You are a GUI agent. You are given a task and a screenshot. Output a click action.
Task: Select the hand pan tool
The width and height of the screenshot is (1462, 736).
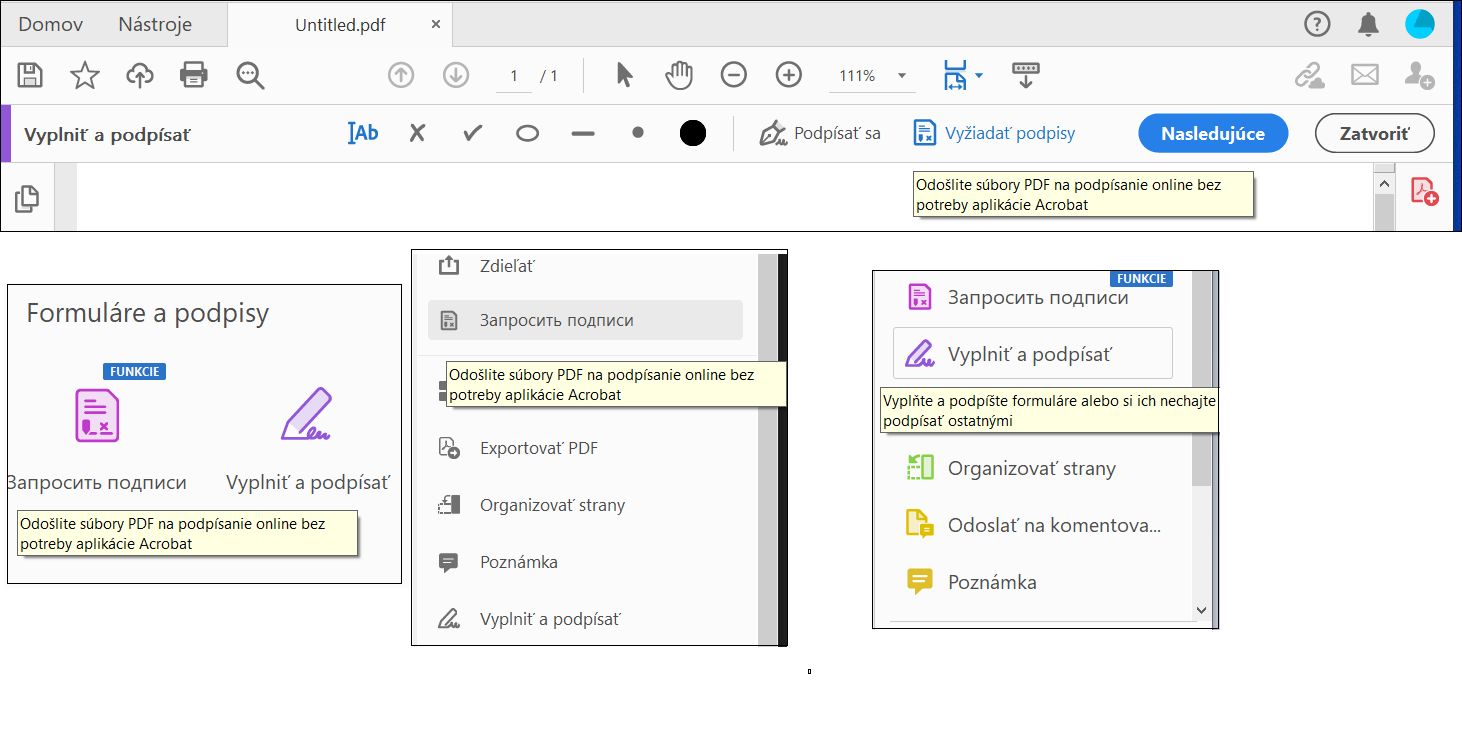click(680, 75)
